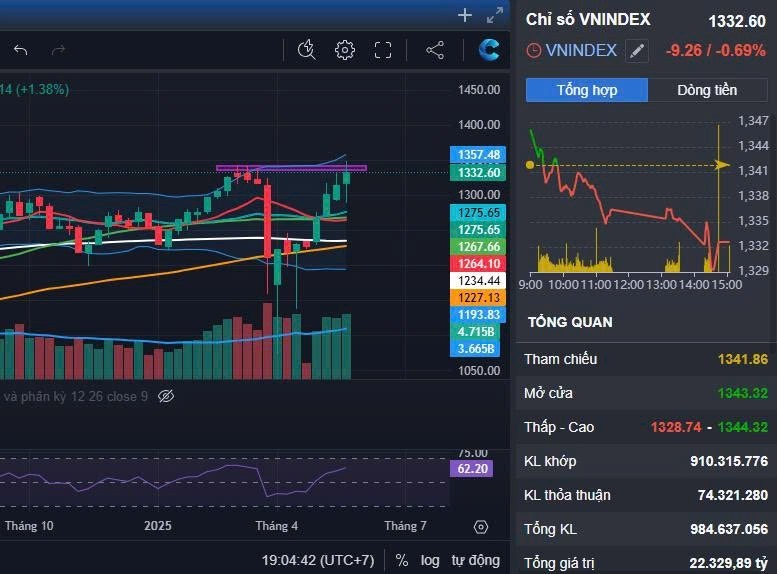Select the 1332.60 current price label

coord(478,172)
